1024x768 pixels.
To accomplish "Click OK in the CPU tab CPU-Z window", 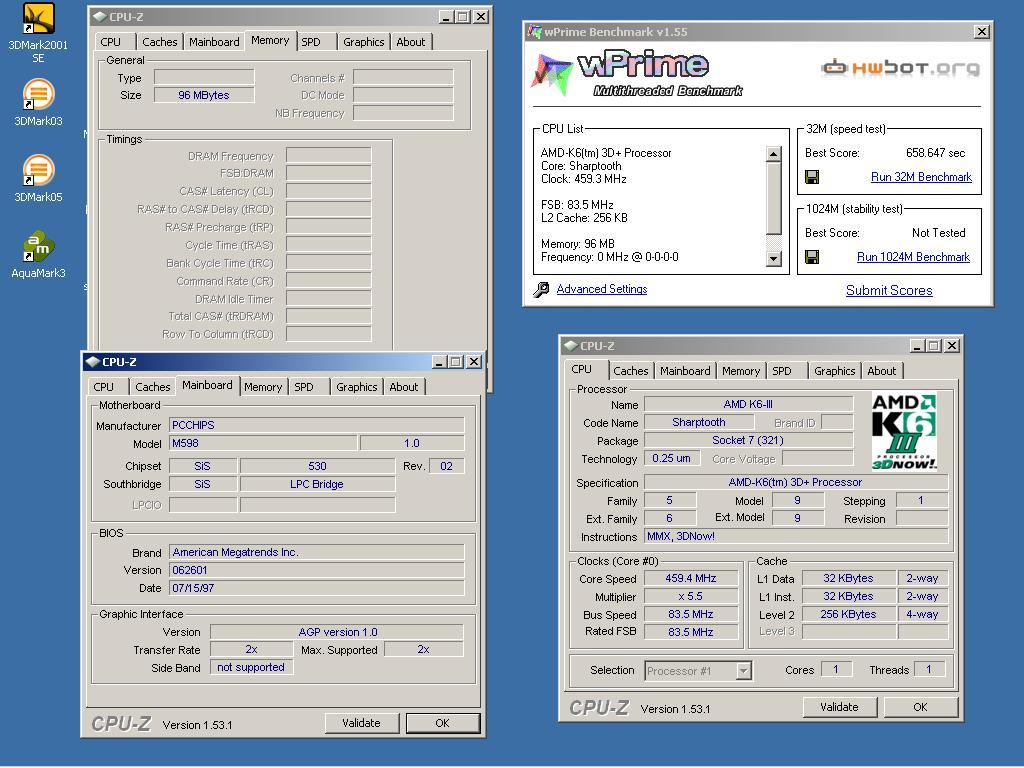I will click(x=920, y=707).
